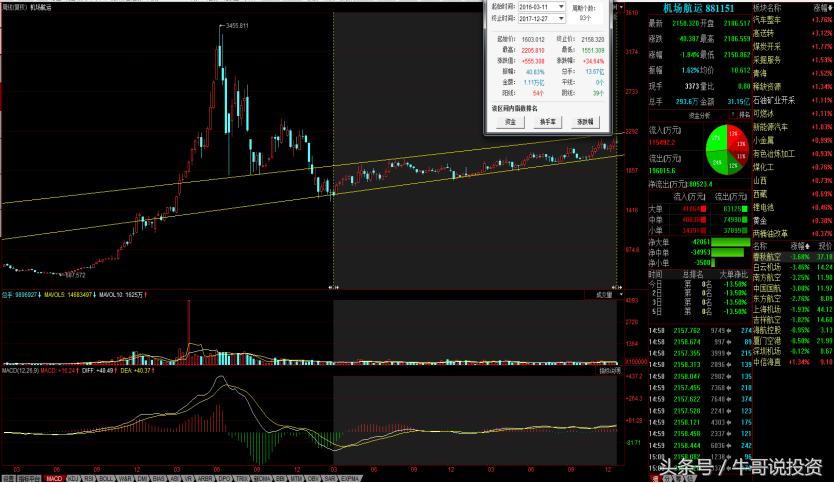Open the 高送转 sector row
Image resolution: width=834 pixels, height=483 pixels.
click(793, 33)
